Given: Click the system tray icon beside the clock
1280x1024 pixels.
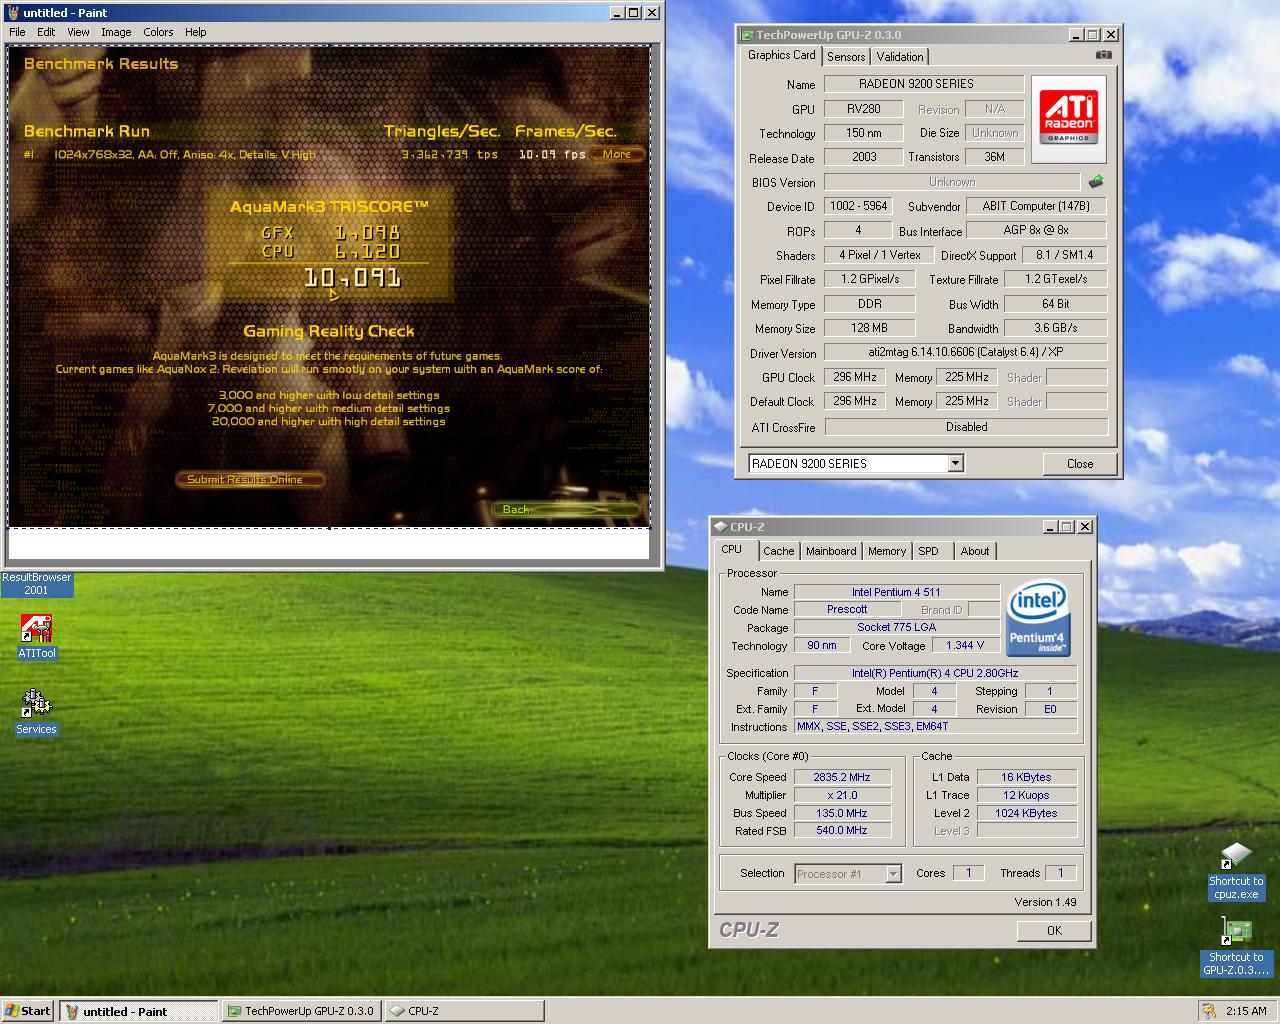Looking at the screenshot, I should [1210, 1010].
